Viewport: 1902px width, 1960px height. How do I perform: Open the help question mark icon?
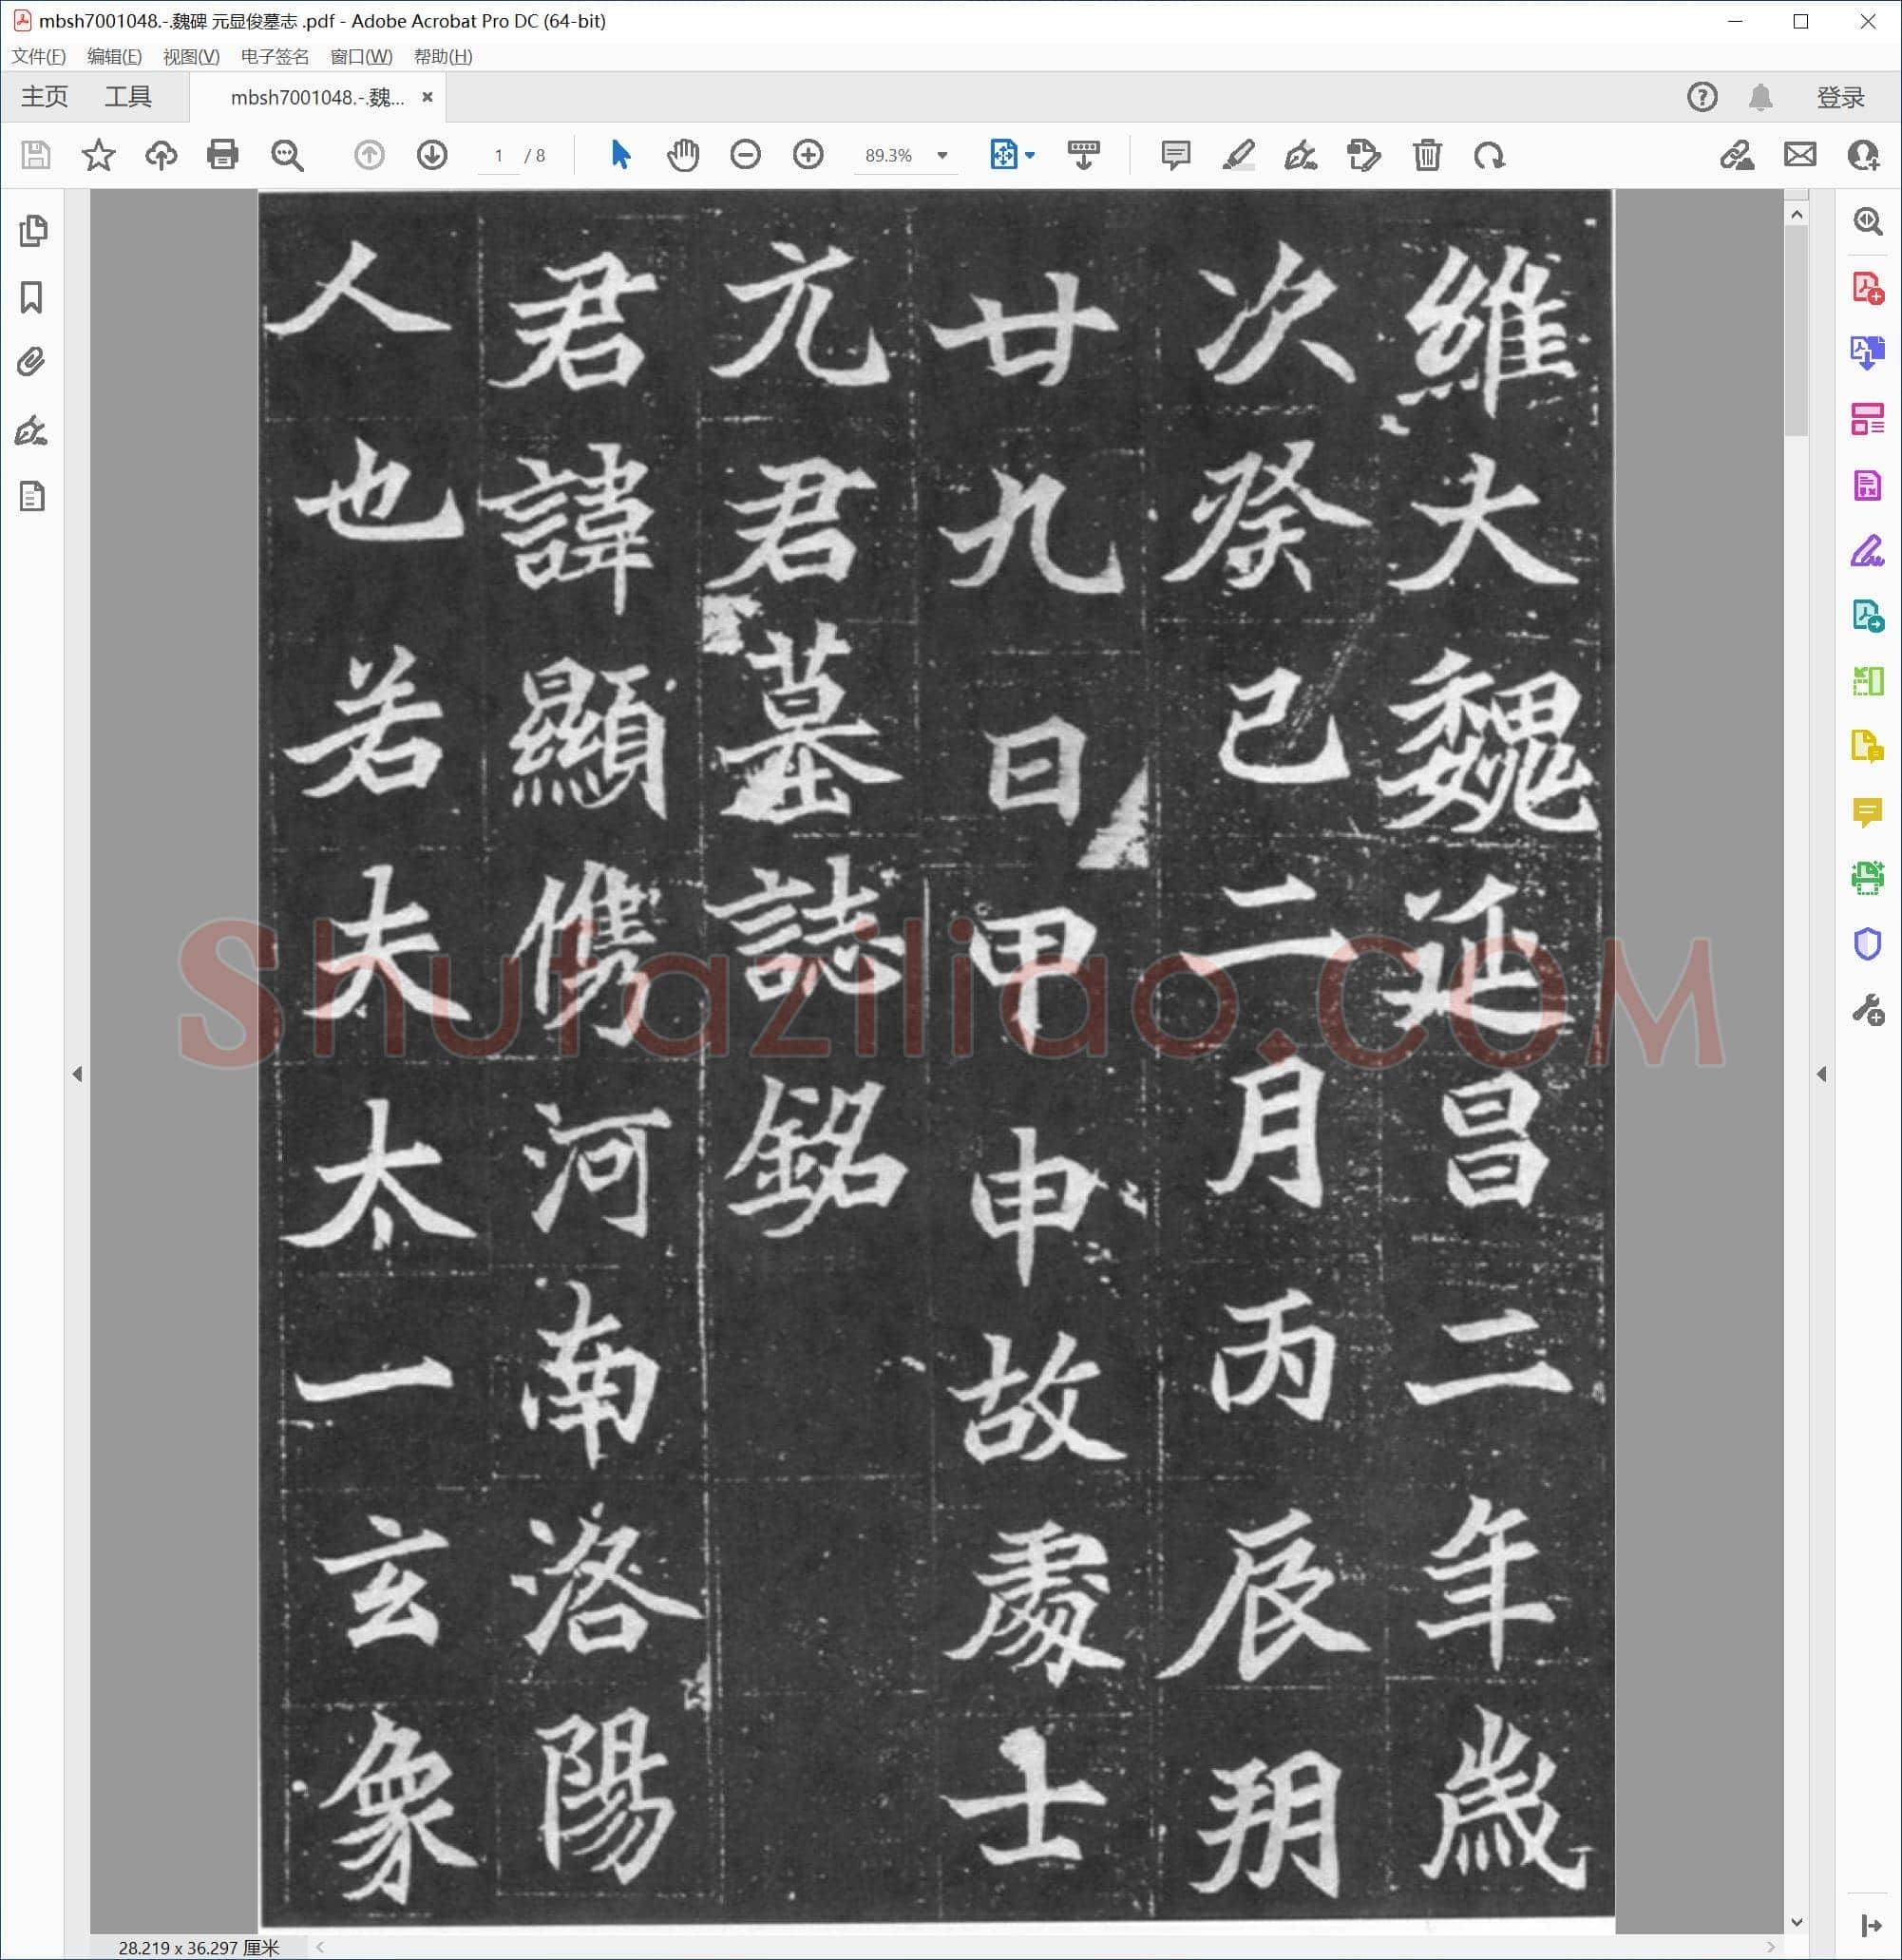(x=1702, y=97)
